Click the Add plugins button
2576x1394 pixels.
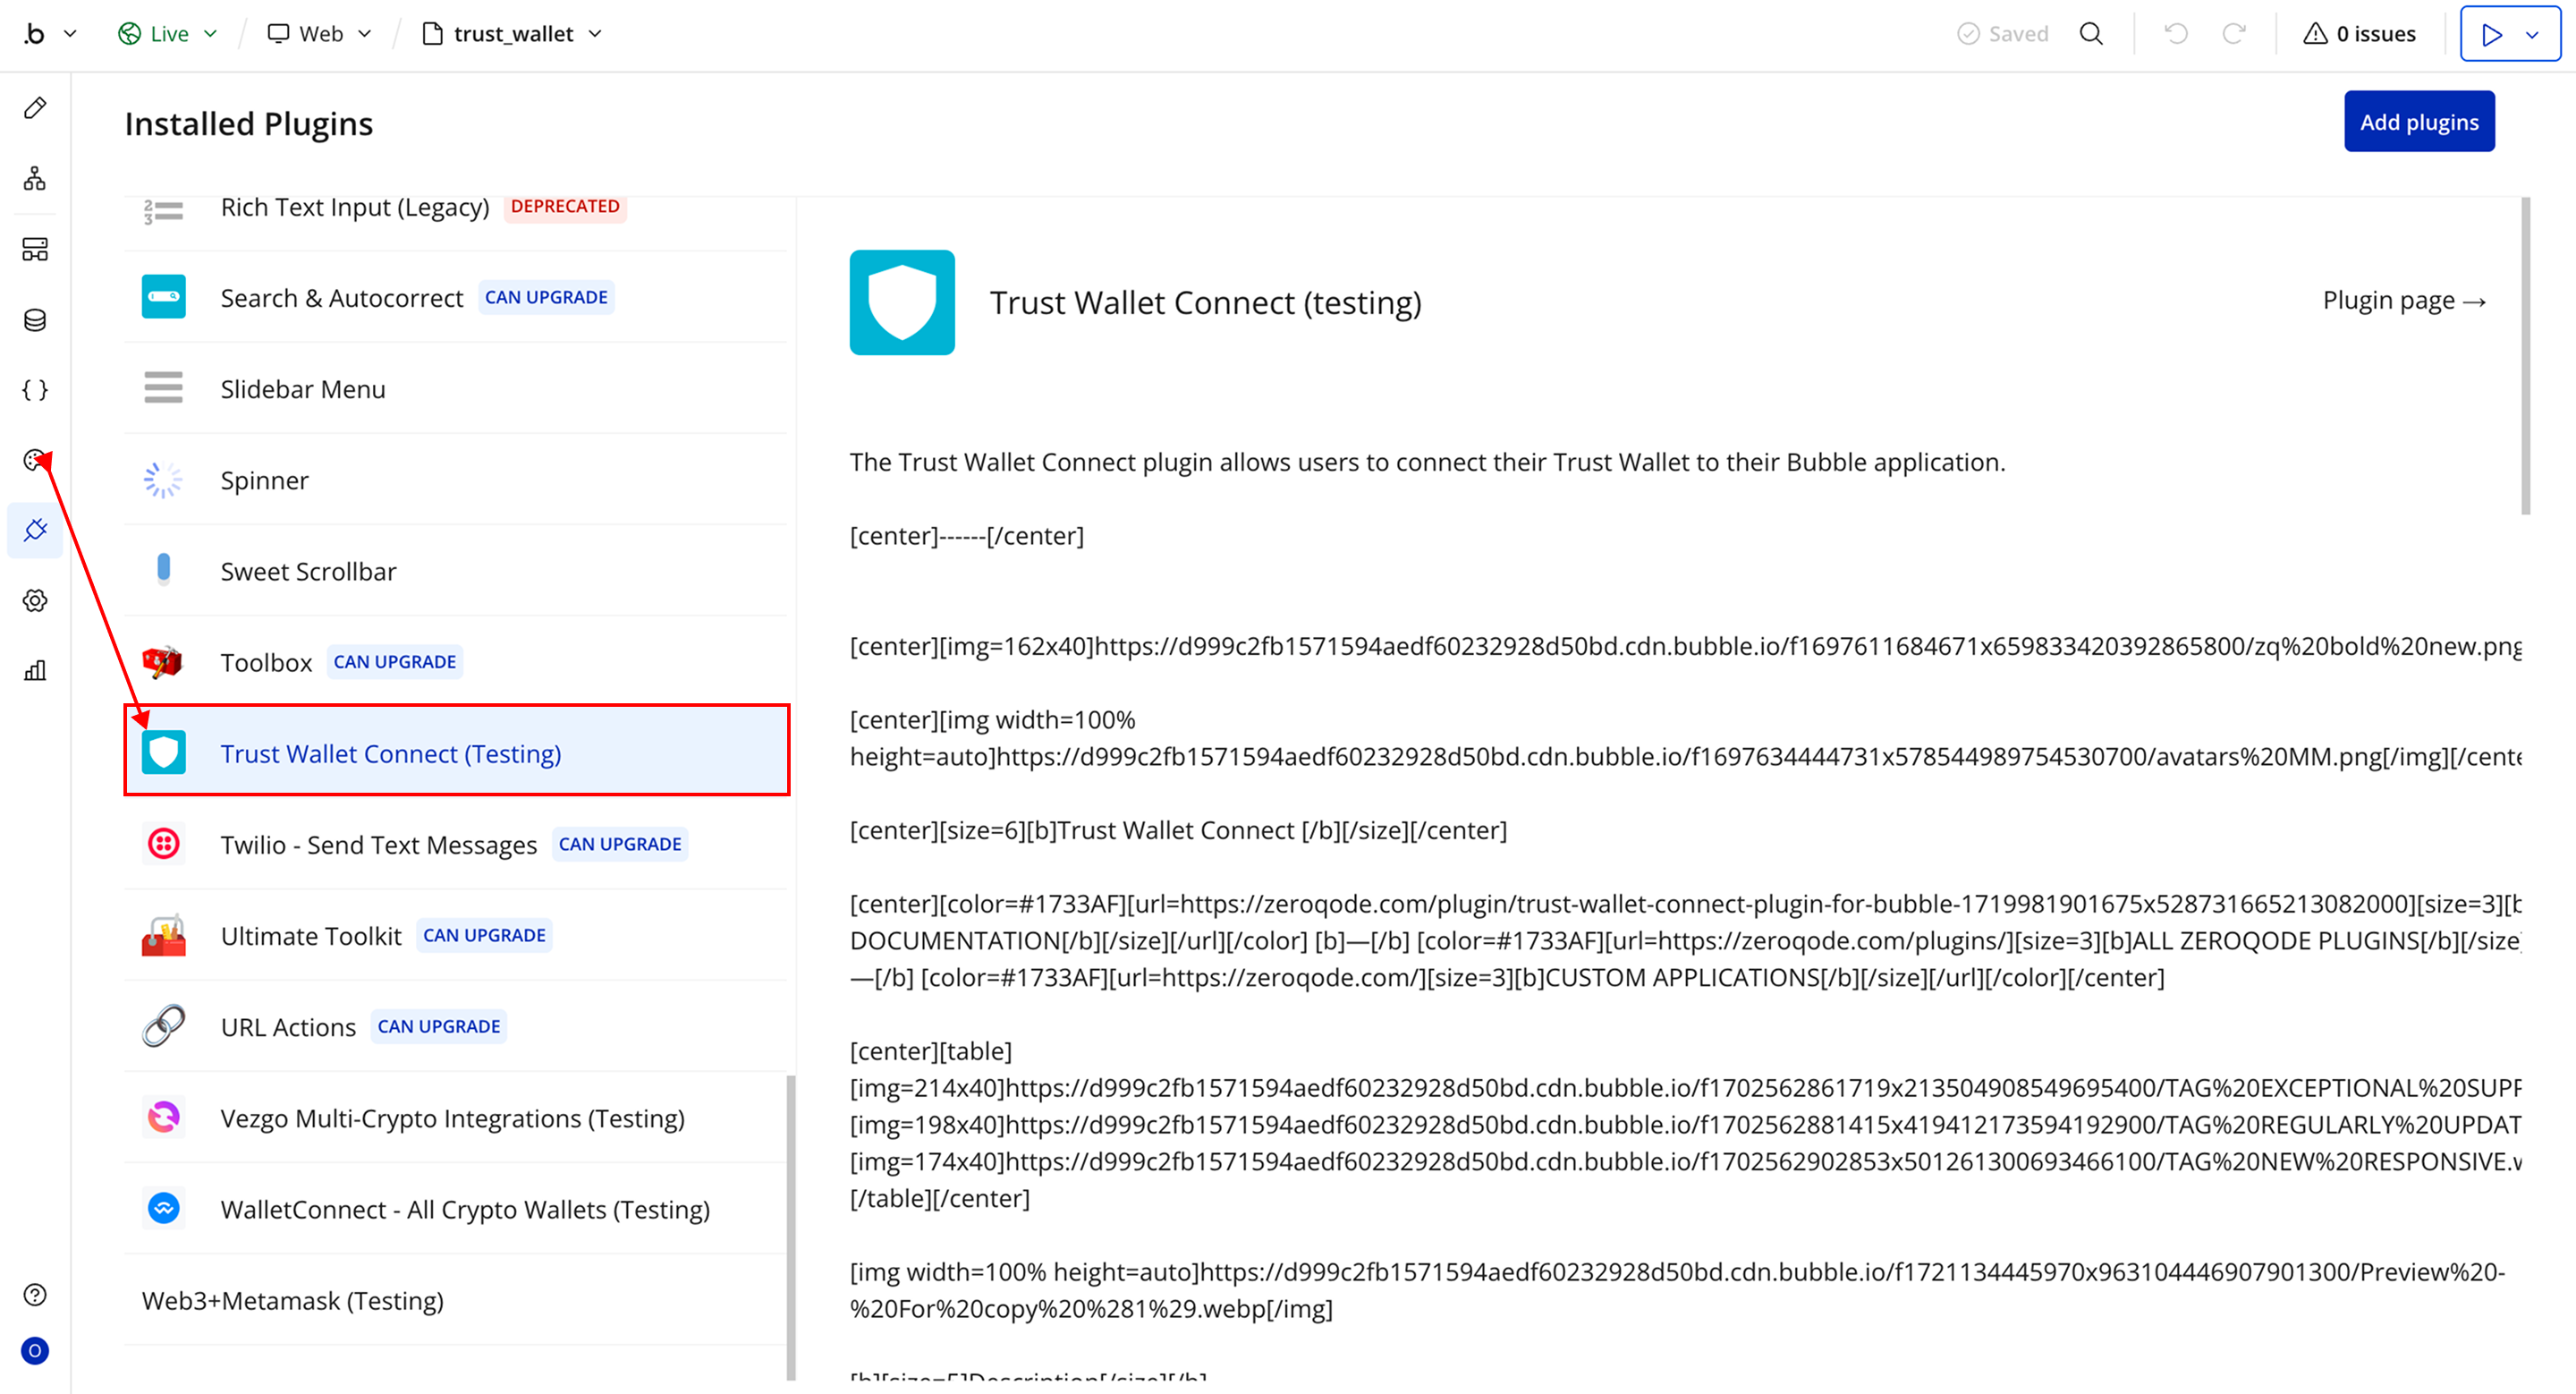pyautogui.click(x=2418, y=122)
